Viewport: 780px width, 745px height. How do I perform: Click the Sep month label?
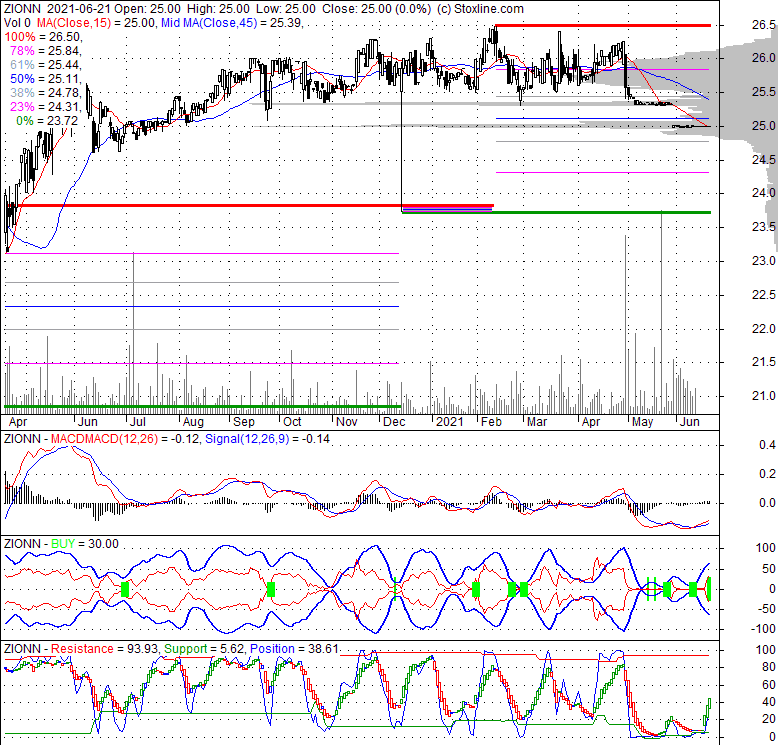(x=244, y=422)
